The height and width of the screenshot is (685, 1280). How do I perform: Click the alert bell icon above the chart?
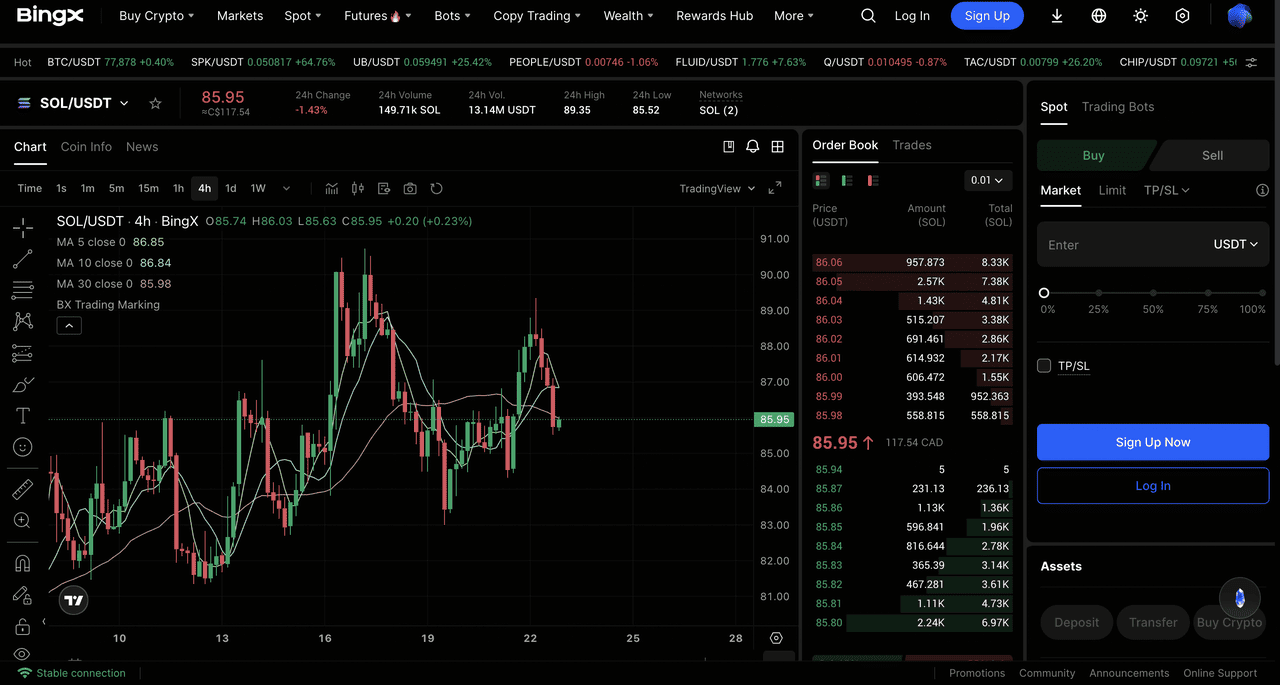click(x=753, y=147)
